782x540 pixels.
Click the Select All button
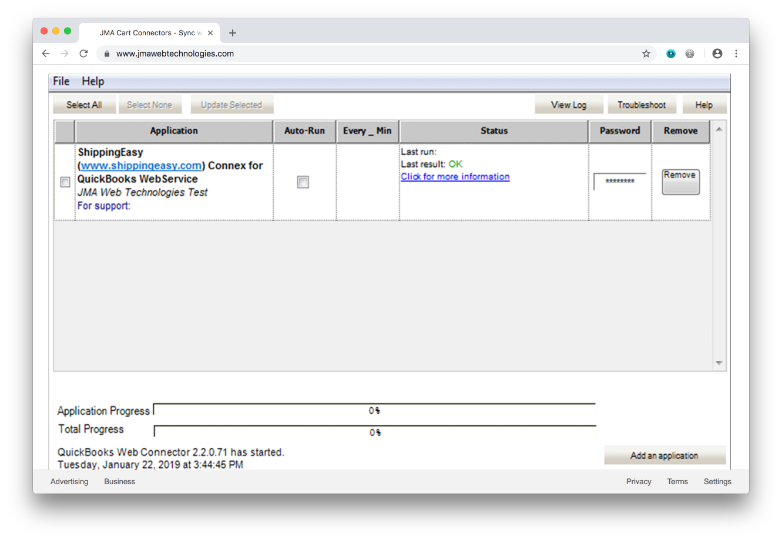84,105
